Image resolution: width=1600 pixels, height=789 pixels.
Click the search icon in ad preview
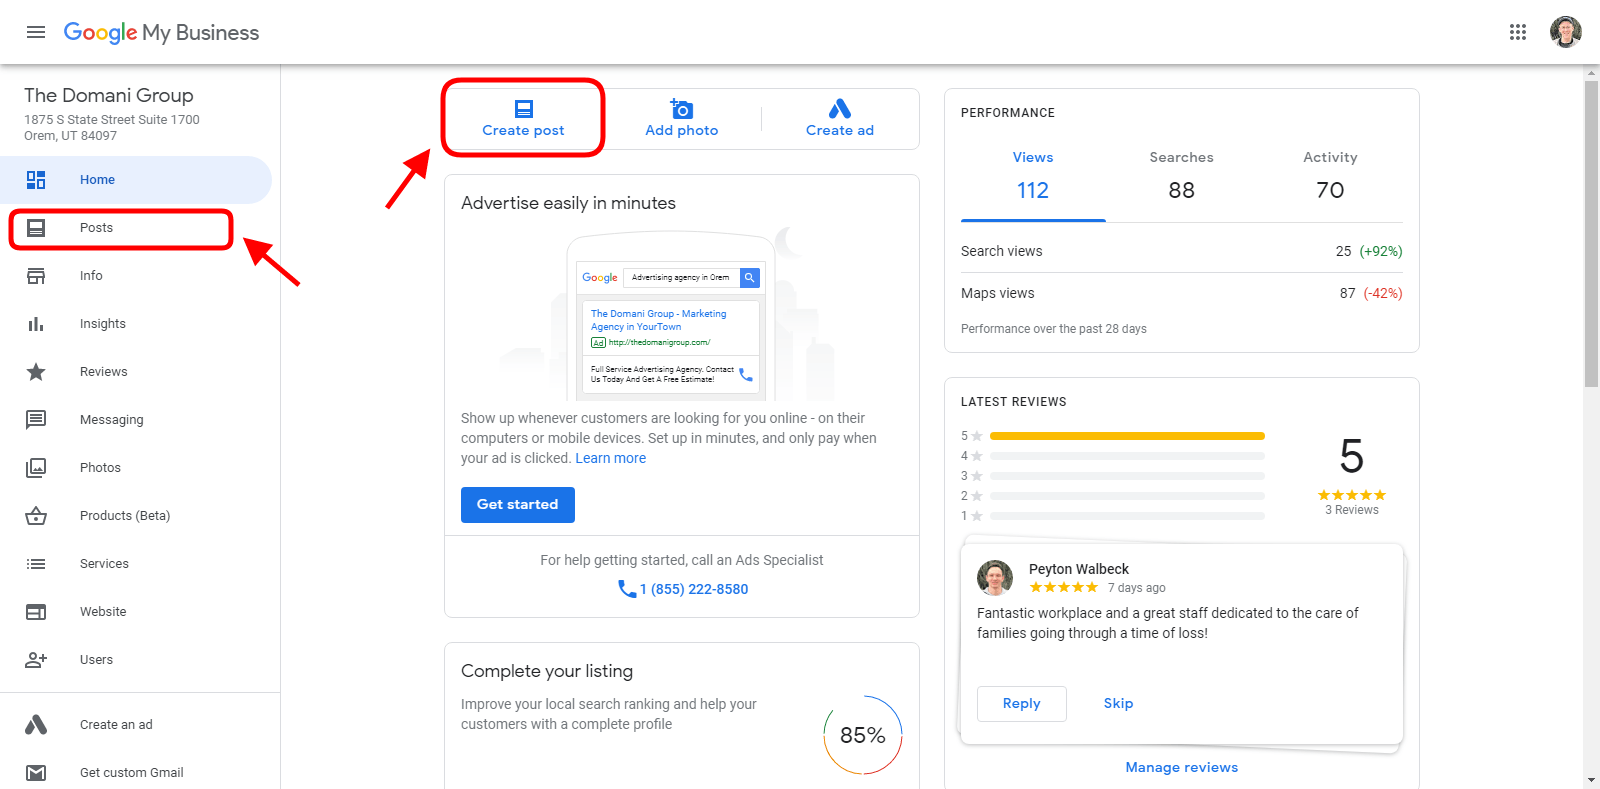coord(749,277)
